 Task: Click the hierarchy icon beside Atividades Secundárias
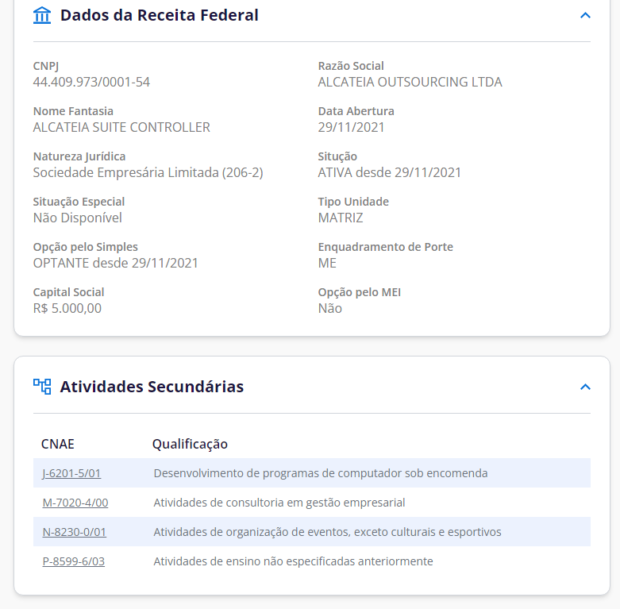point(42,386)
